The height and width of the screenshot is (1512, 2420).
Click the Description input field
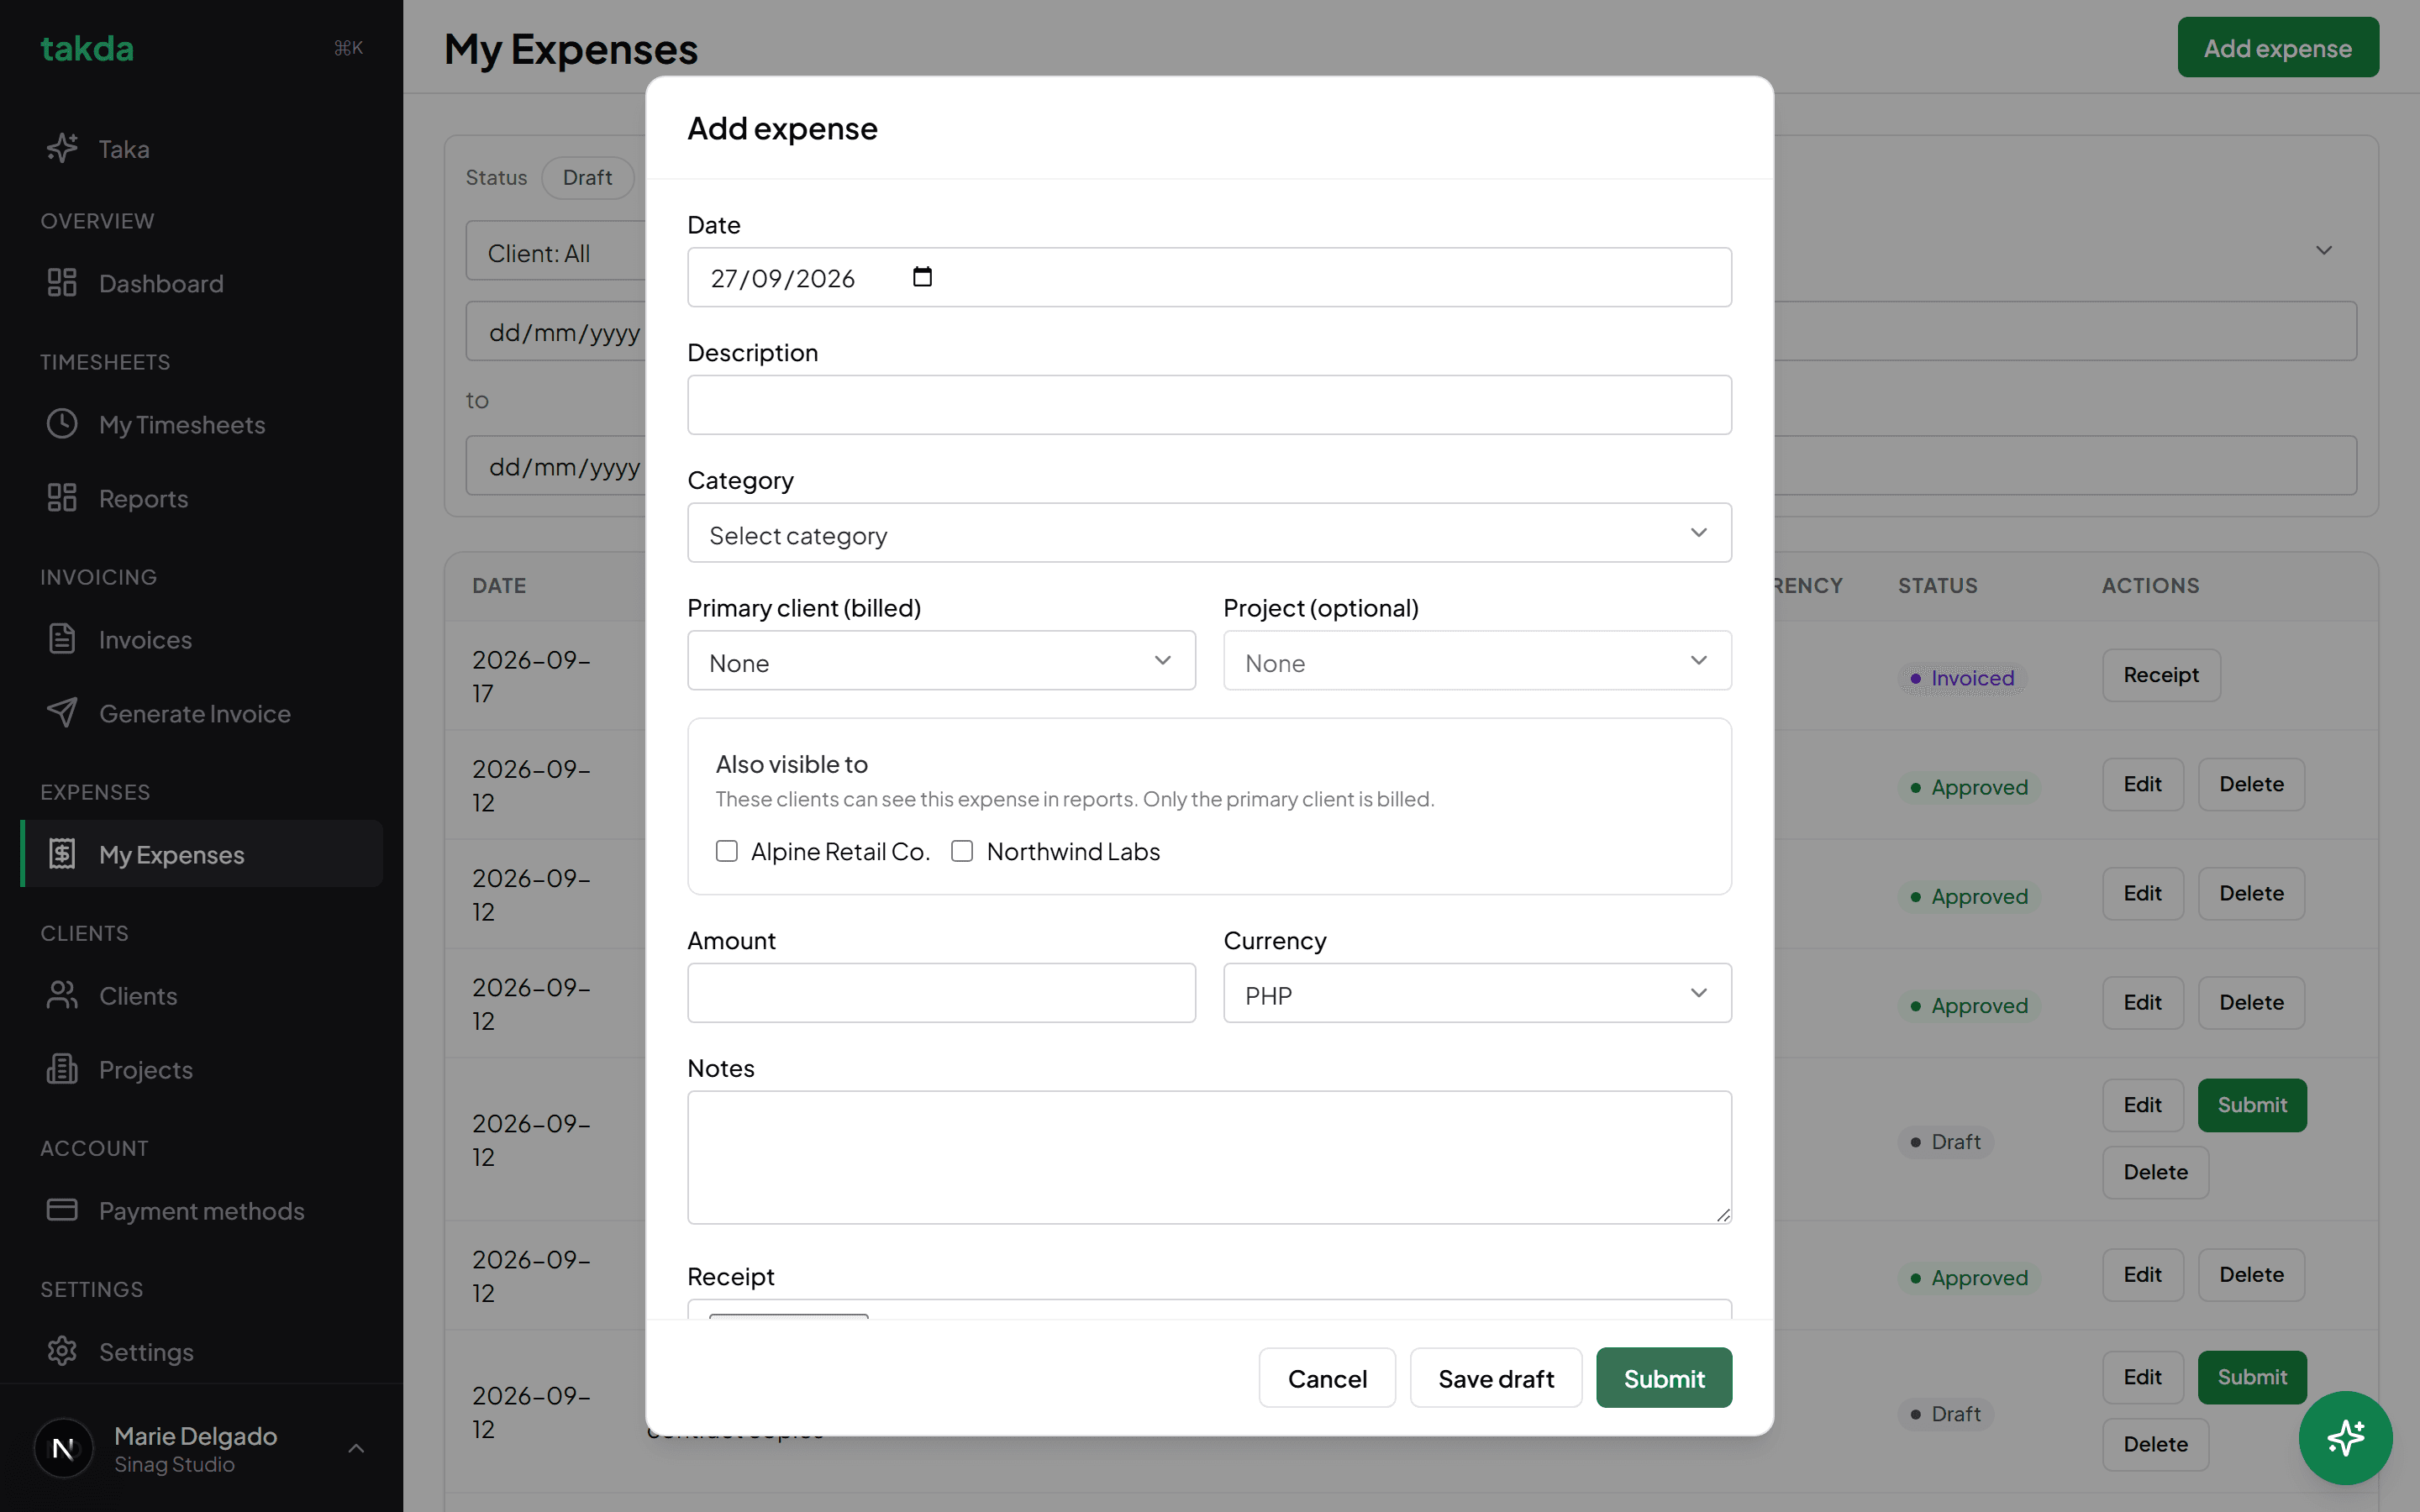pos(1209,405)
